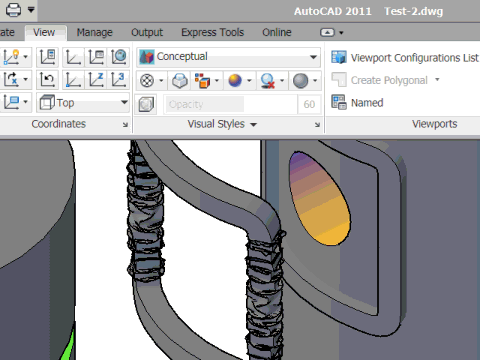
Task: Expand the colored cubes edge dropdown
Action: 217,81
